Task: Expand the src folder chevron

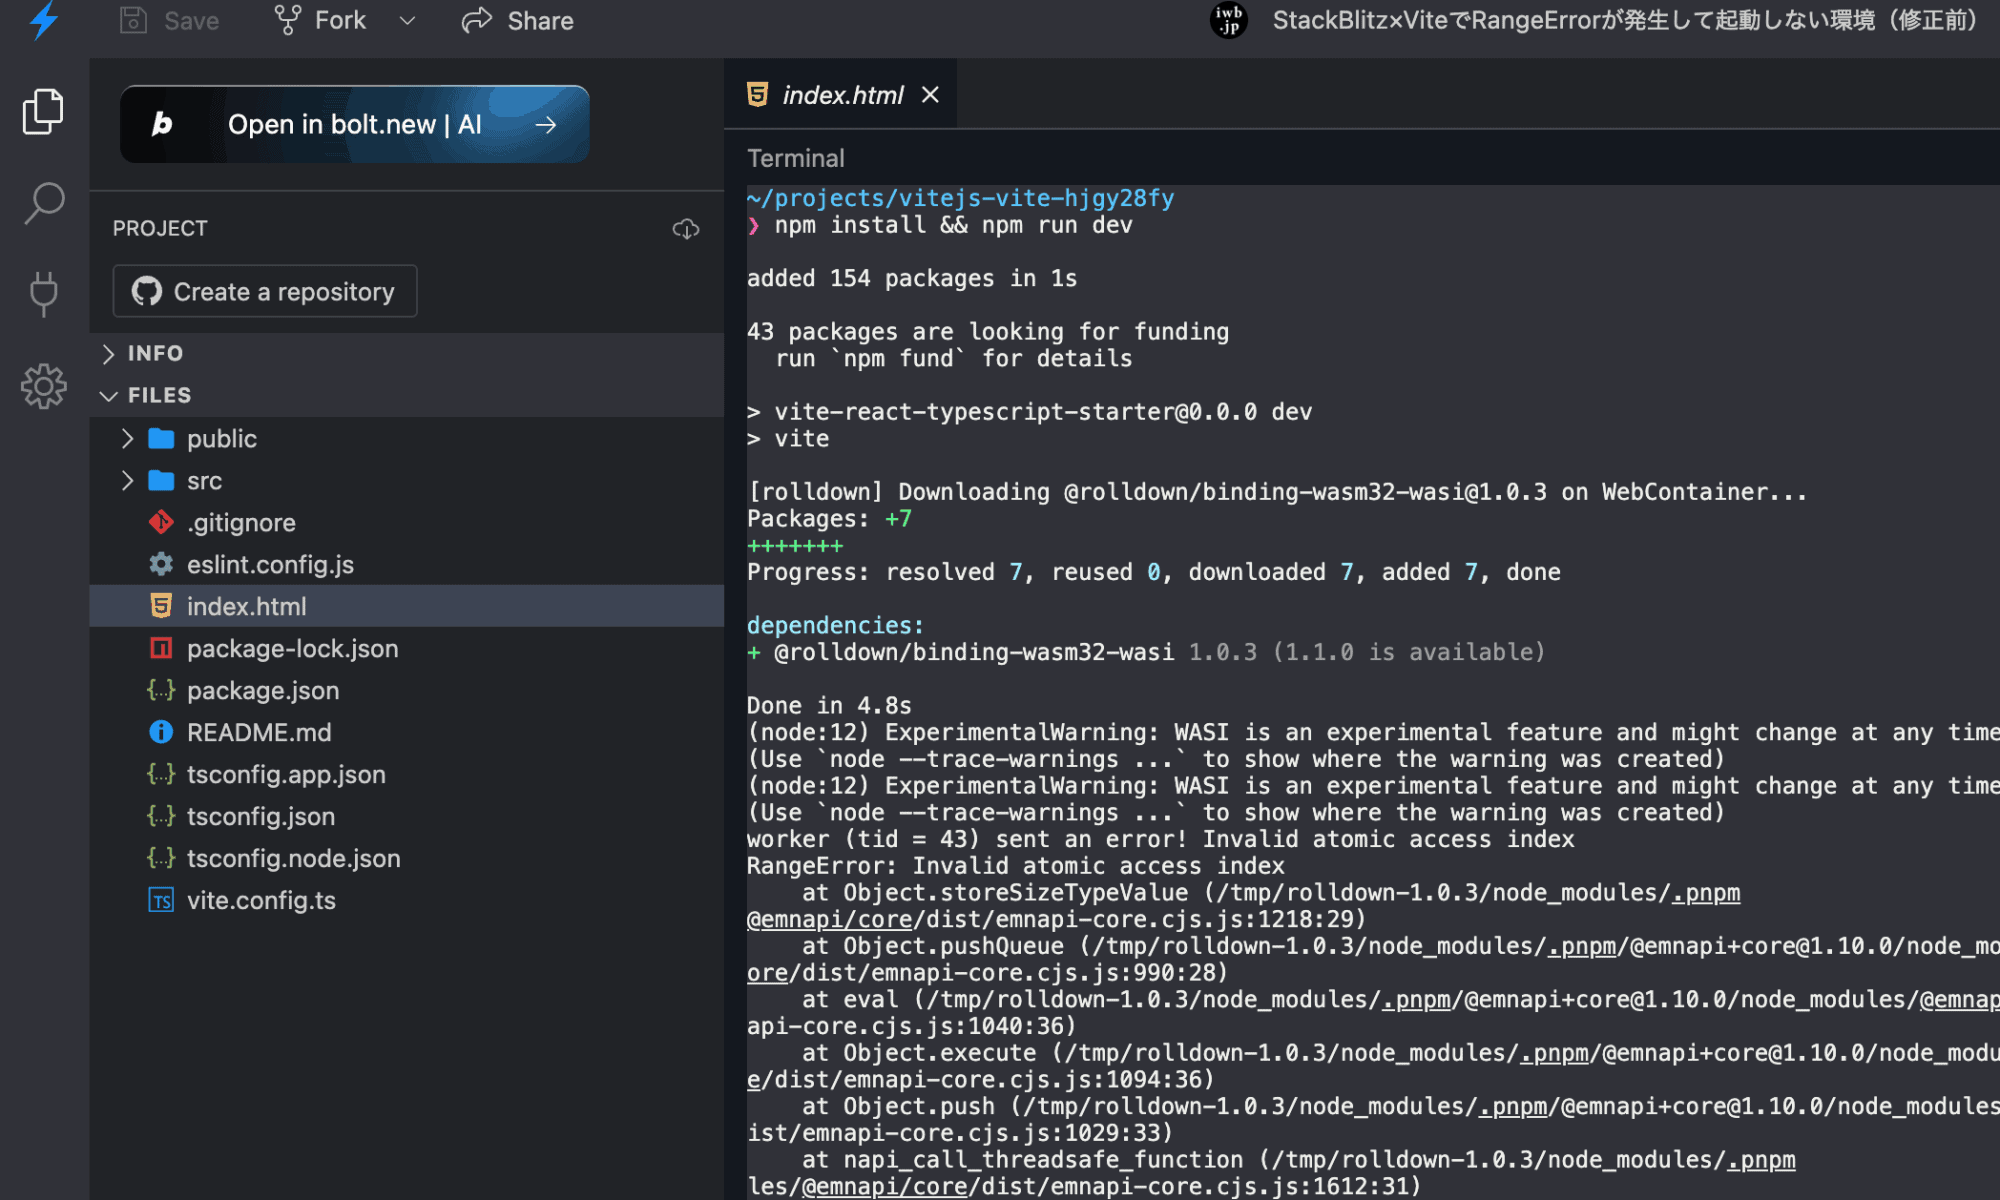Action: coord(127,481)
